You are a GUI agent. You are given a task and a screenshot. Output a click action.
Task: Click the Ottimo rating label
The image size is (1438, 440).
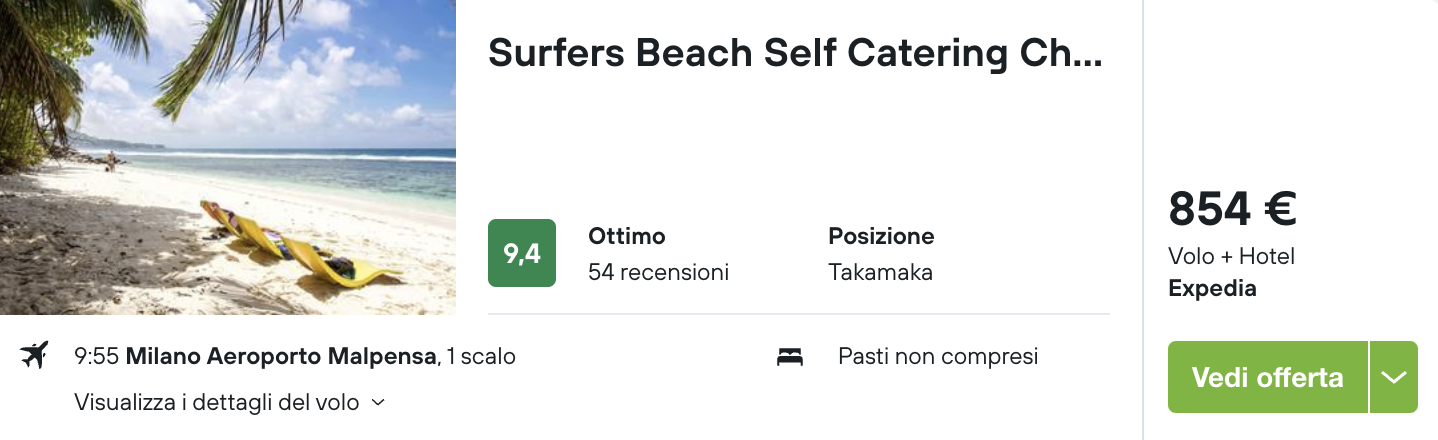[x=627, y=237]
